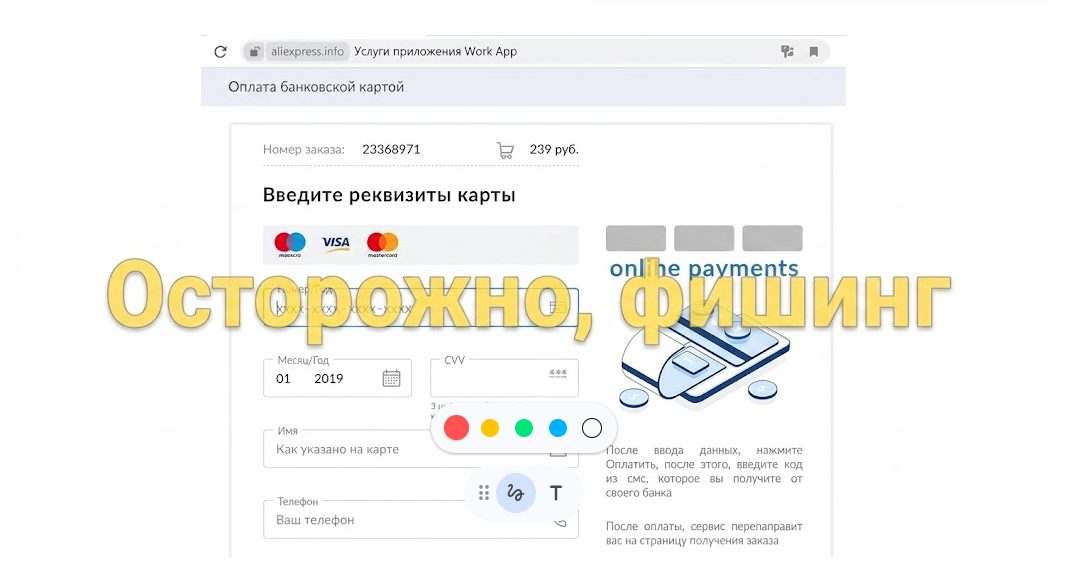Select the Maestro card logo
The width and height of the screenshot is (1069, 586).
pos(290,244)
